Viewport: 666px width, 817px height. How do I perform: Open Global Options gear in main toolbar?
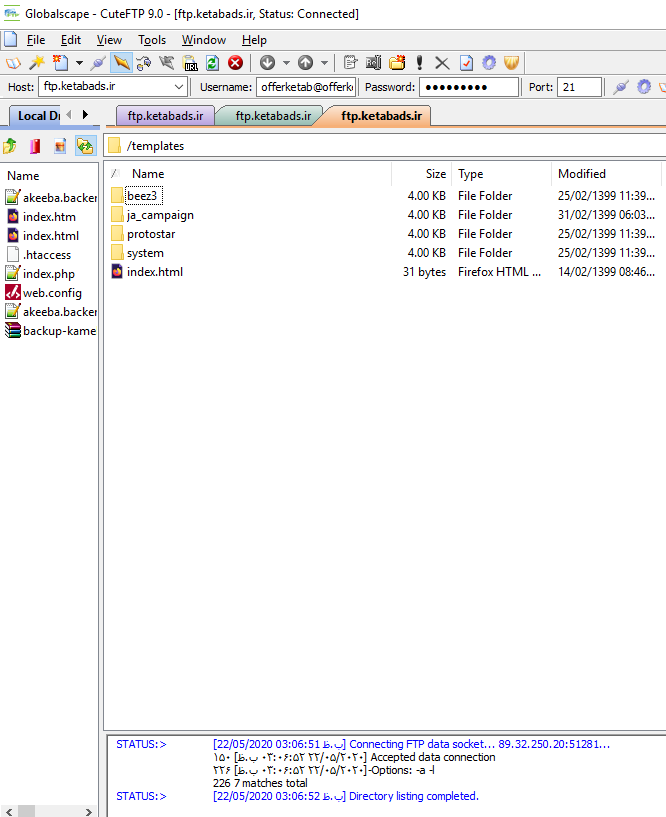[x=489, y=63]
